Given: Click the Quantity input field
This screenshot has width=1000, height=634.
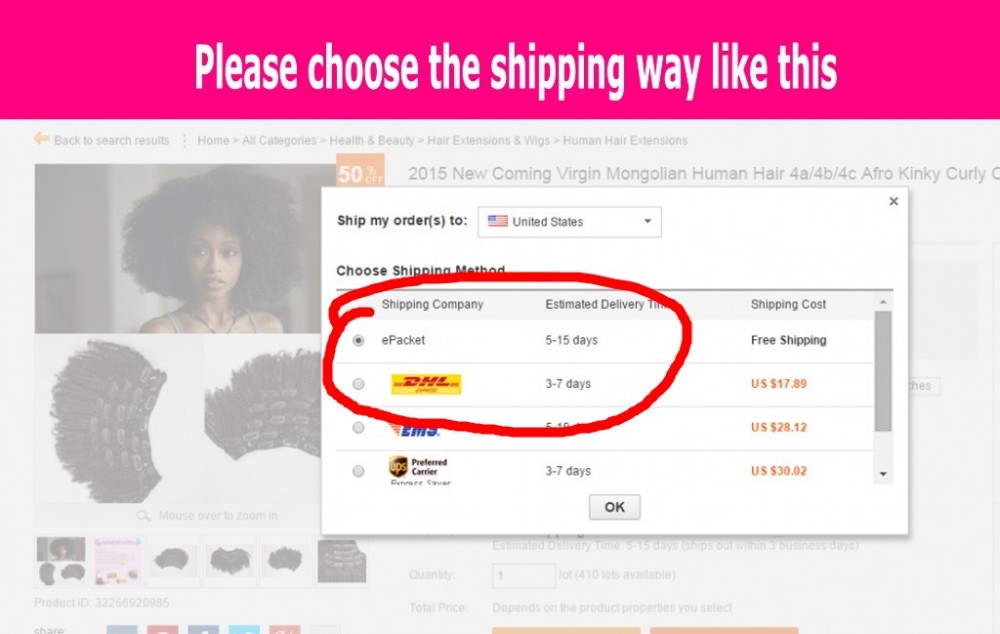Looking at the screenshot, I should (x=524, y=575).
